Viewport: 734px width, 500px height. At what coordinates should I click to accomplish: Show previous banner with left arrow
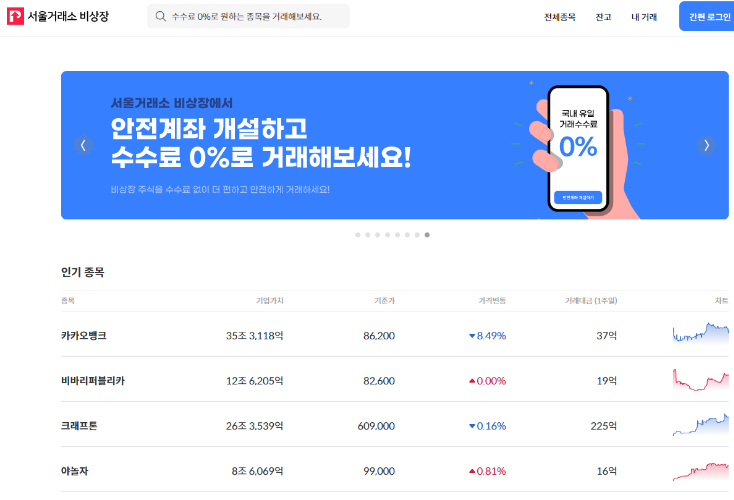83,145
